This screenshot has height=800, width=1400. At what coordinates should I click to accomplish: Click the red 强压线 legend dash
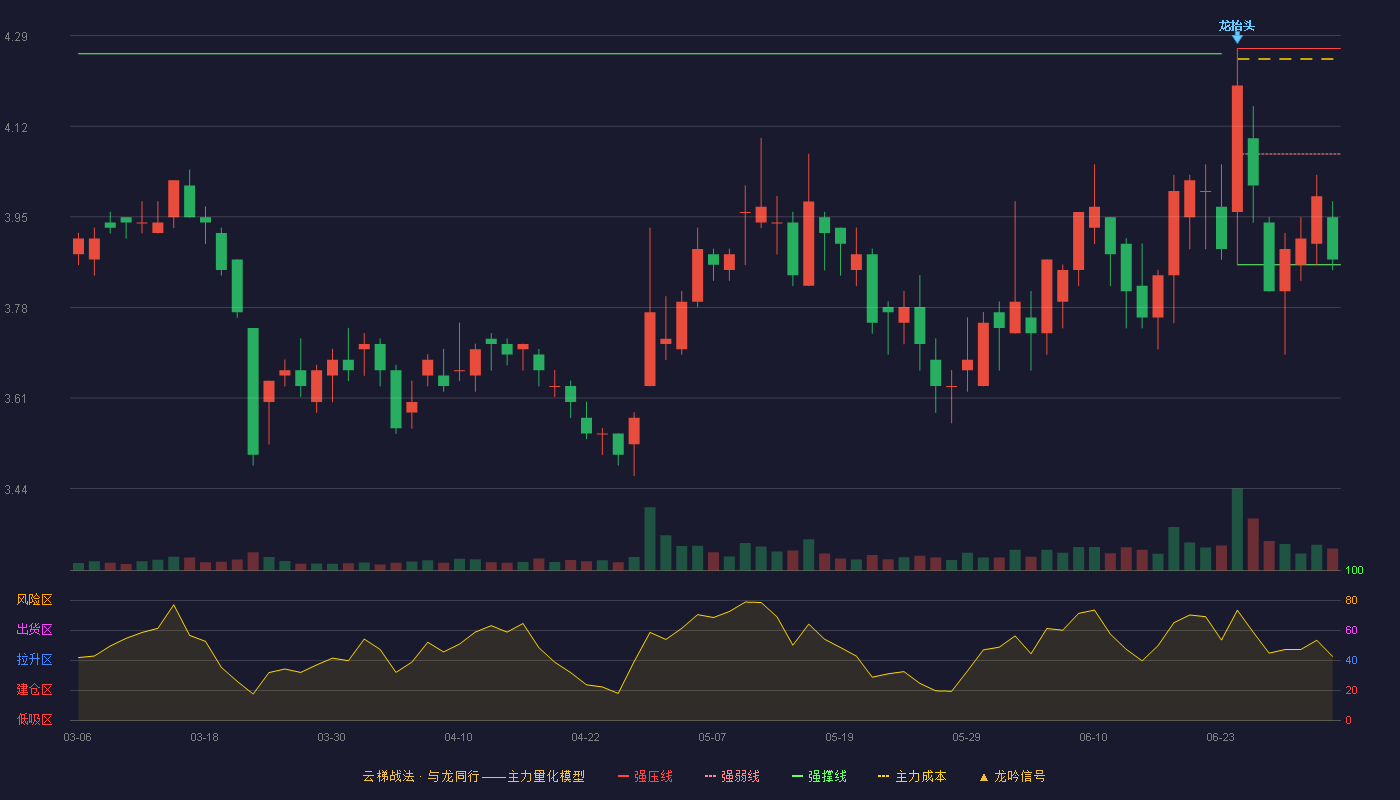[x=624, y=777]
